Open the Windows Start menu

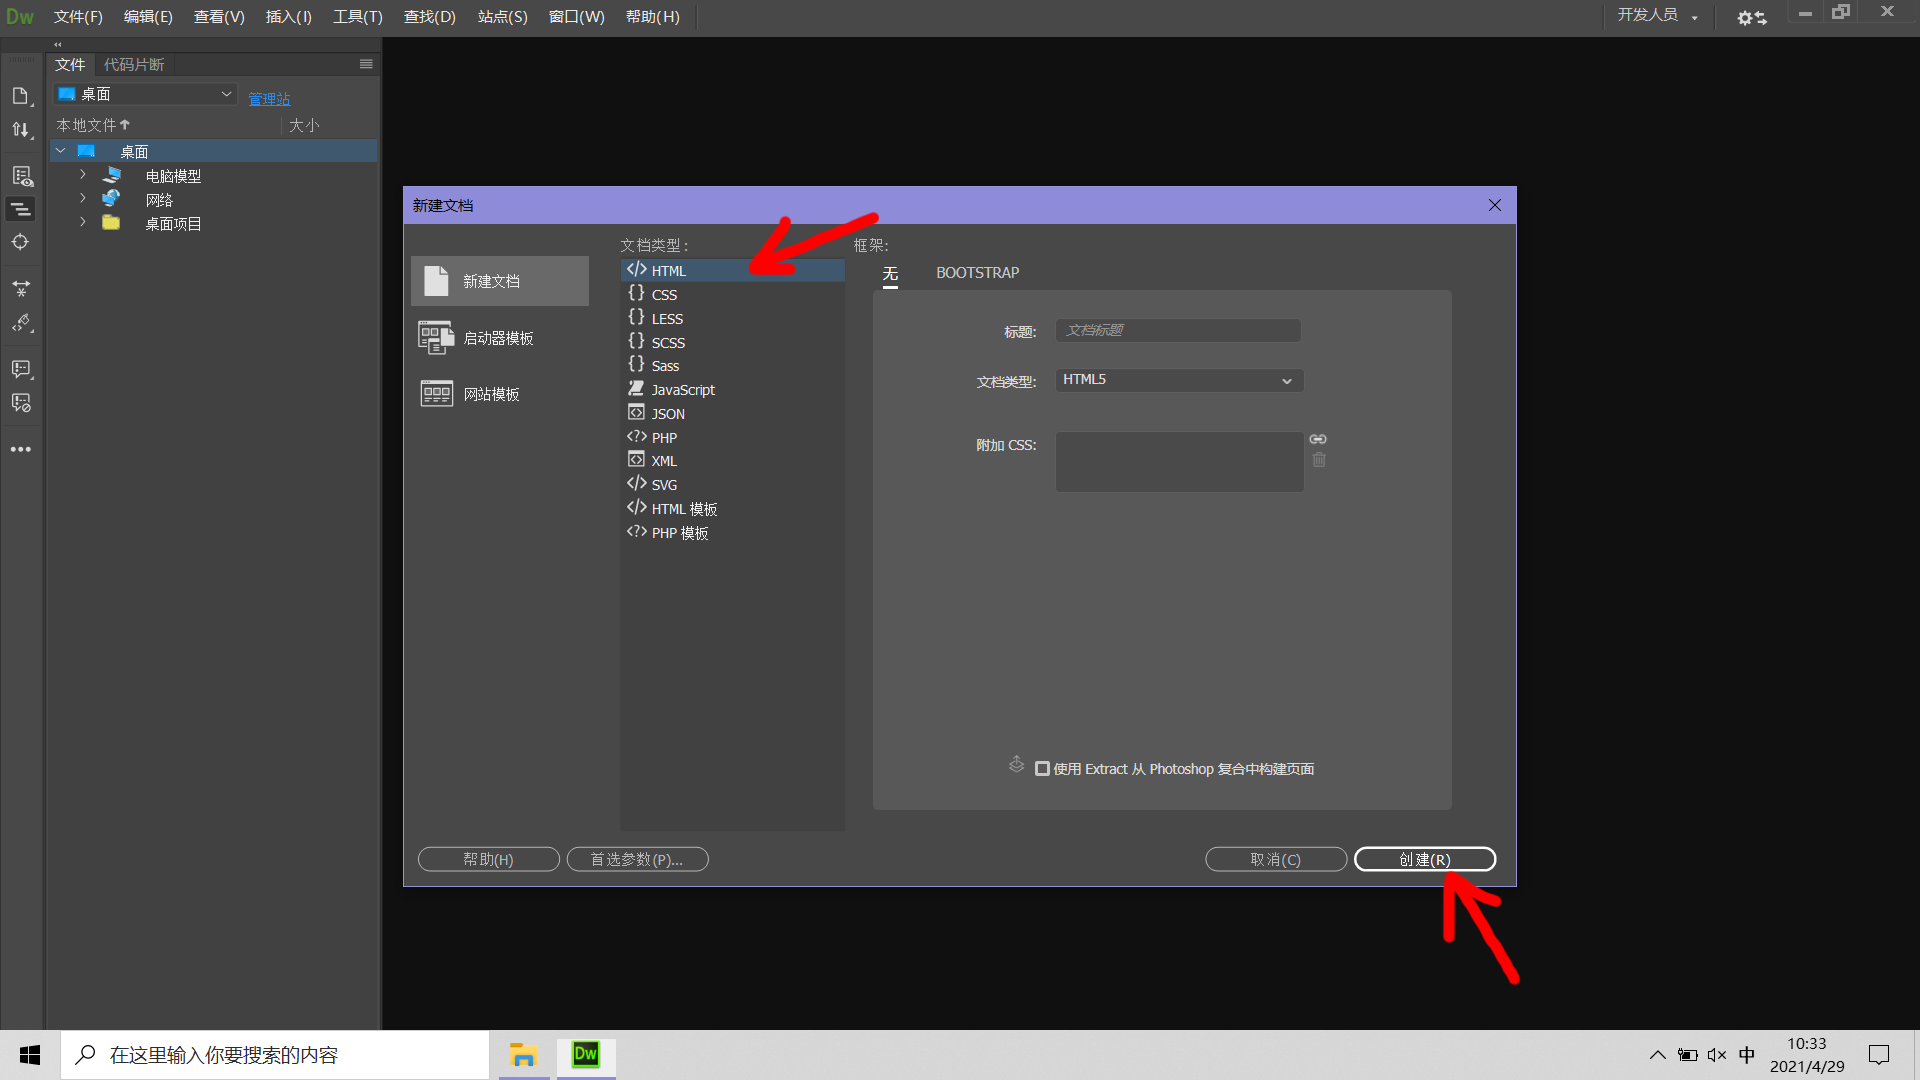point(30,1055)
